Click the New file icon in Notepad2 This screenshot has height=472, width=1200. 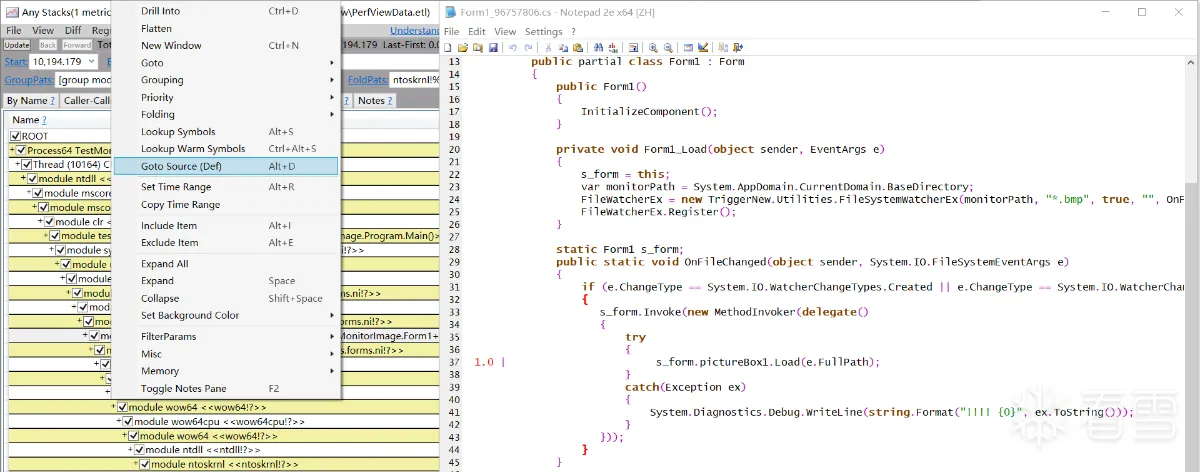tap(449, 47)
